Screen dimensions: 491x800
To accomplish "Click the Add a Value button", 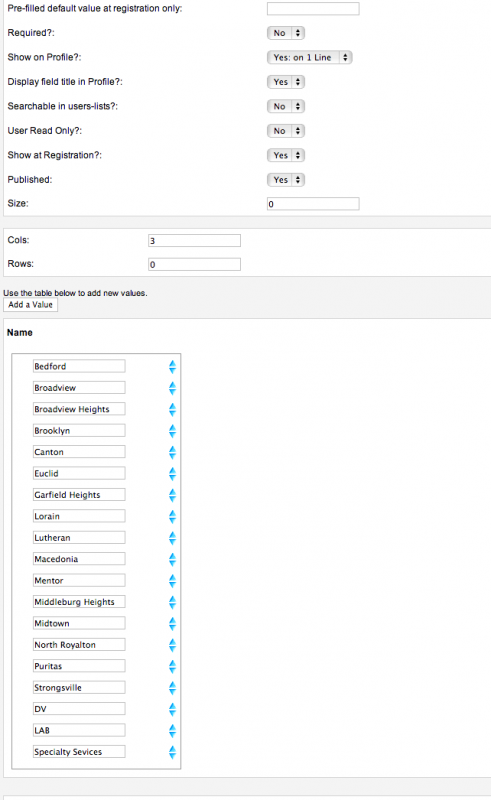I will (x=31, y=305).
